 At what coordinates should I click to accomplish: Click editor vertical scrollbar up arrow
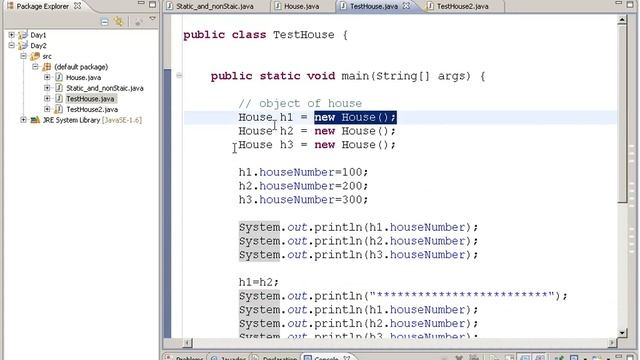click(x=622, y=20)
